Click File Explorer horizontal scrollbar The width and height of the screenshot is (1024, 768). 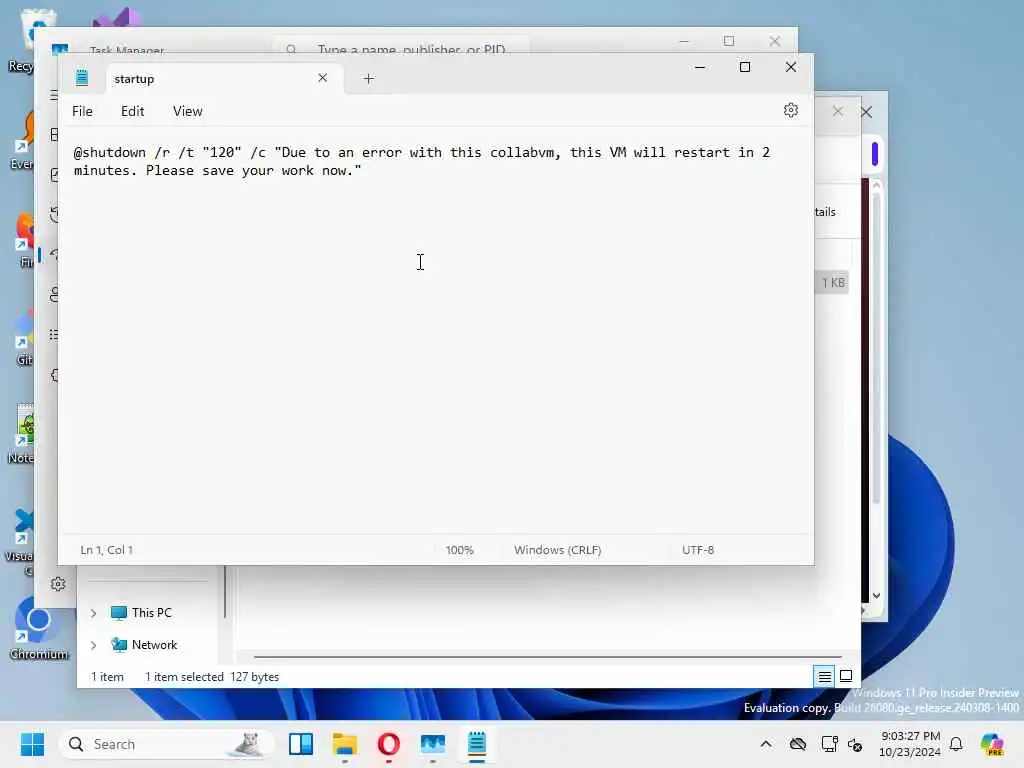[x=547, y=656]
